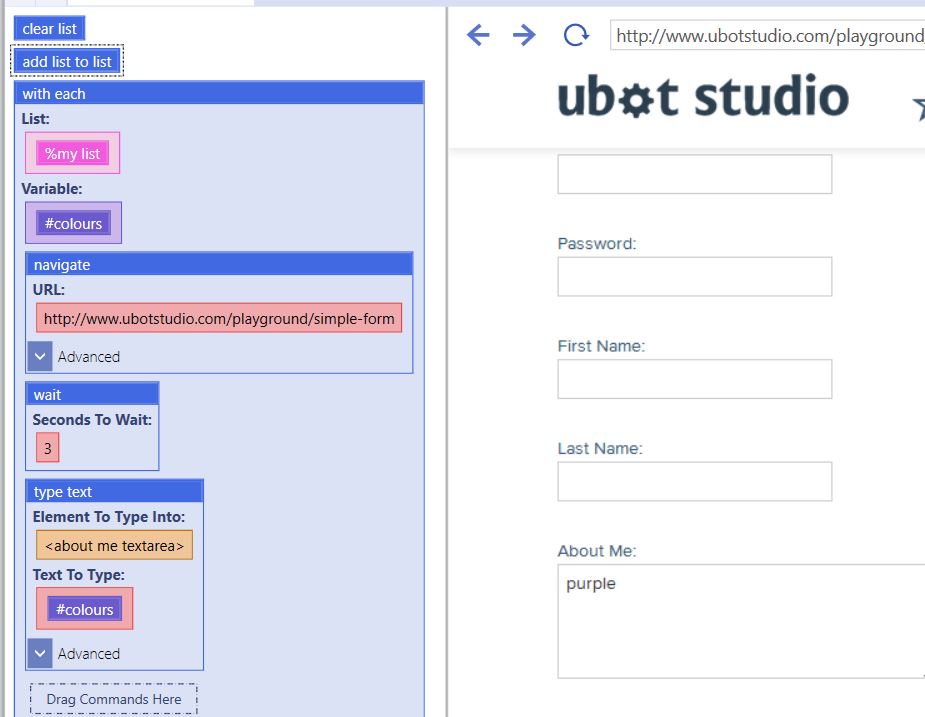The width and height of the screenshot is (925, 717).
Task: Select the add list to list command
Action: [67, 61]
